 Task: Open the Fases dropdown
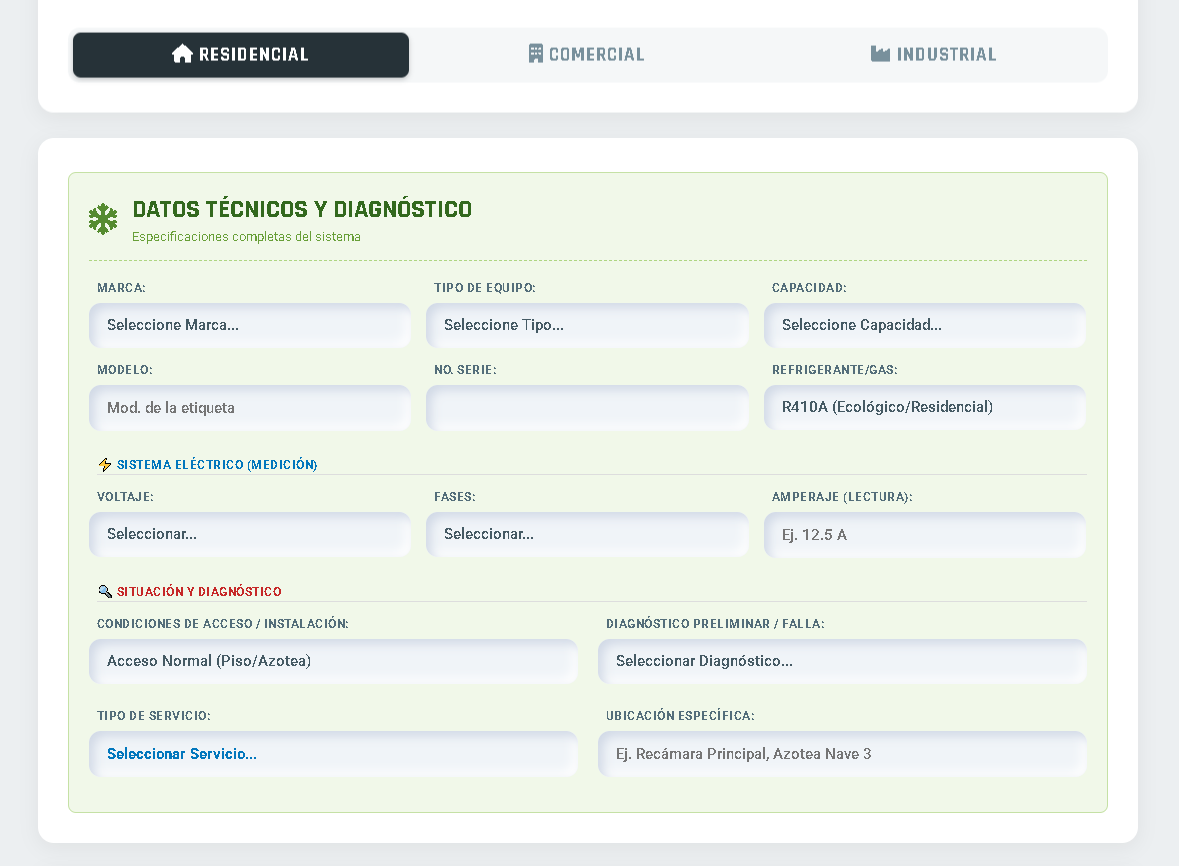click(x=587, y=534)
